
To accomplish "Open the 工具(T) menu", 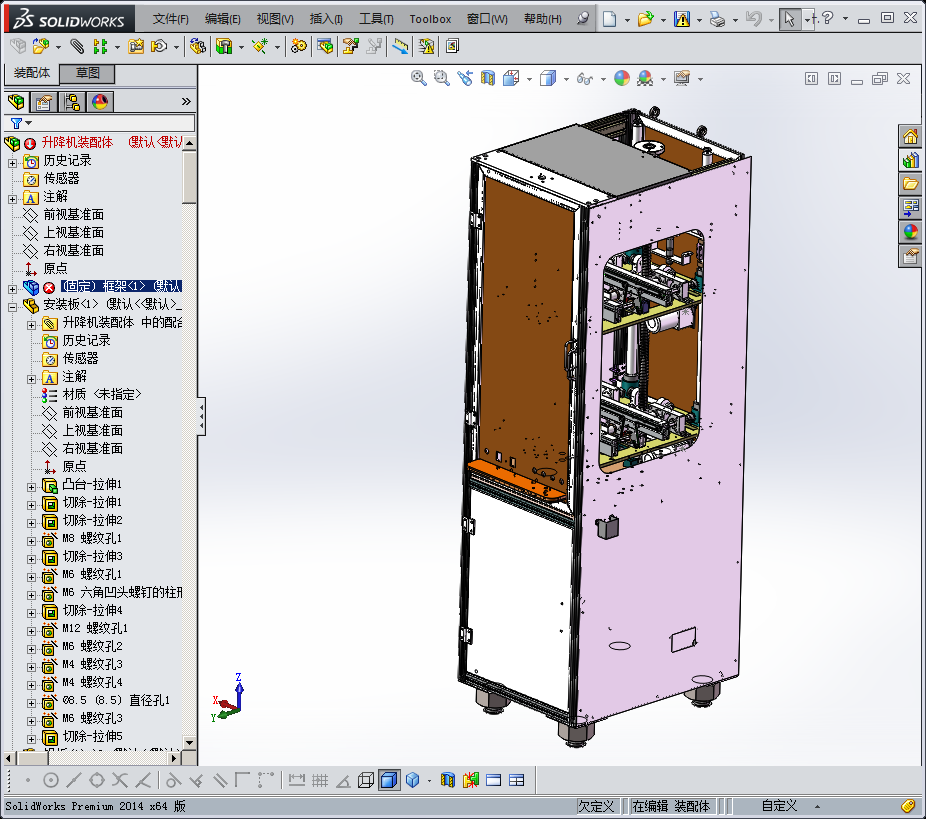I will click(x=376, y=19).
